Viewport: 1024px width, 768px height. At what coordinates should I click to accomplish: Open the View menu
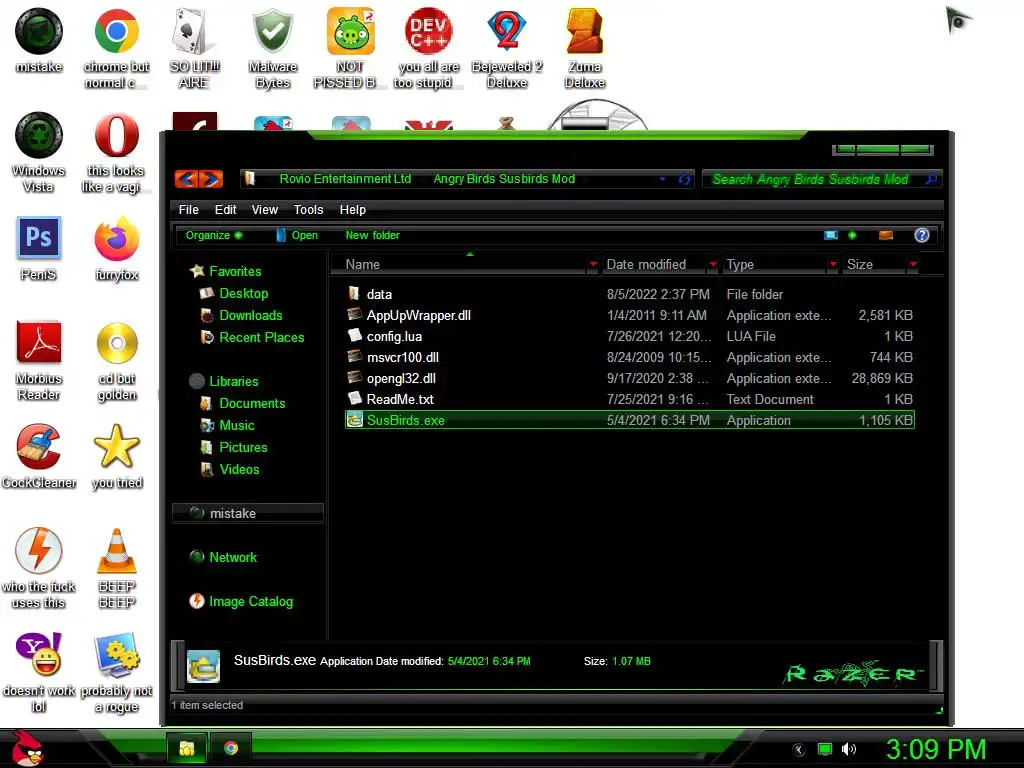click(264, 210)
